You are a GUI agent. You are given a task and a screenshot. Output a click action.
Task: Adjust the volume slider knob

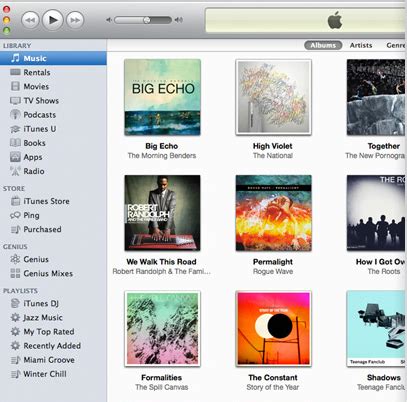[147, 20]
